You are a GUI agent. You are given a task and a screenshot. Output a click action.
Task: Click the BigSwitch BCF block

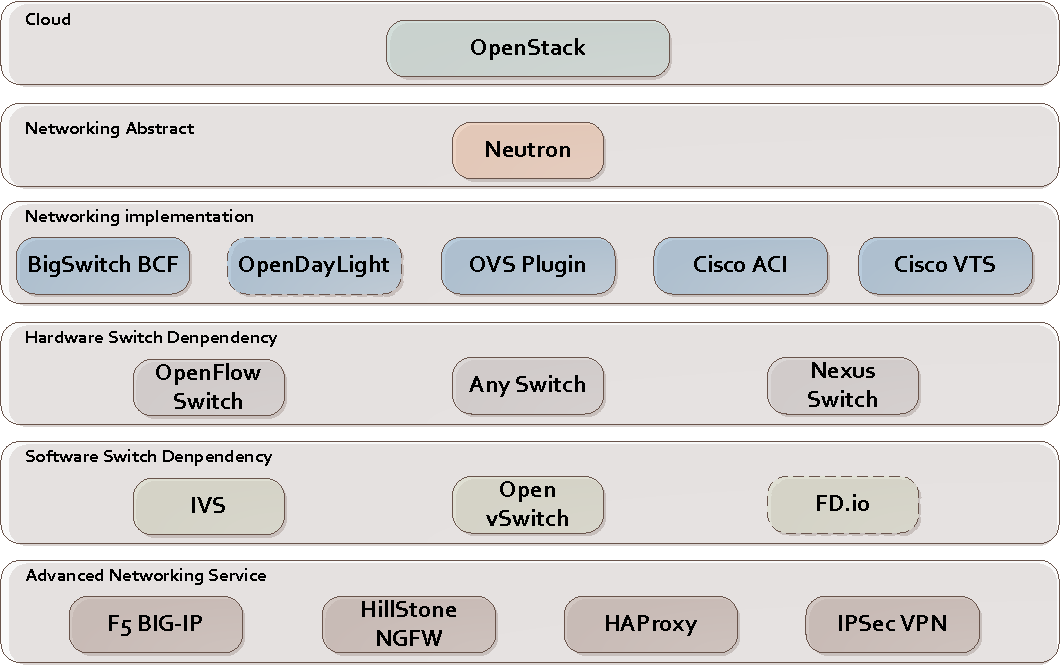click(103, 265)
